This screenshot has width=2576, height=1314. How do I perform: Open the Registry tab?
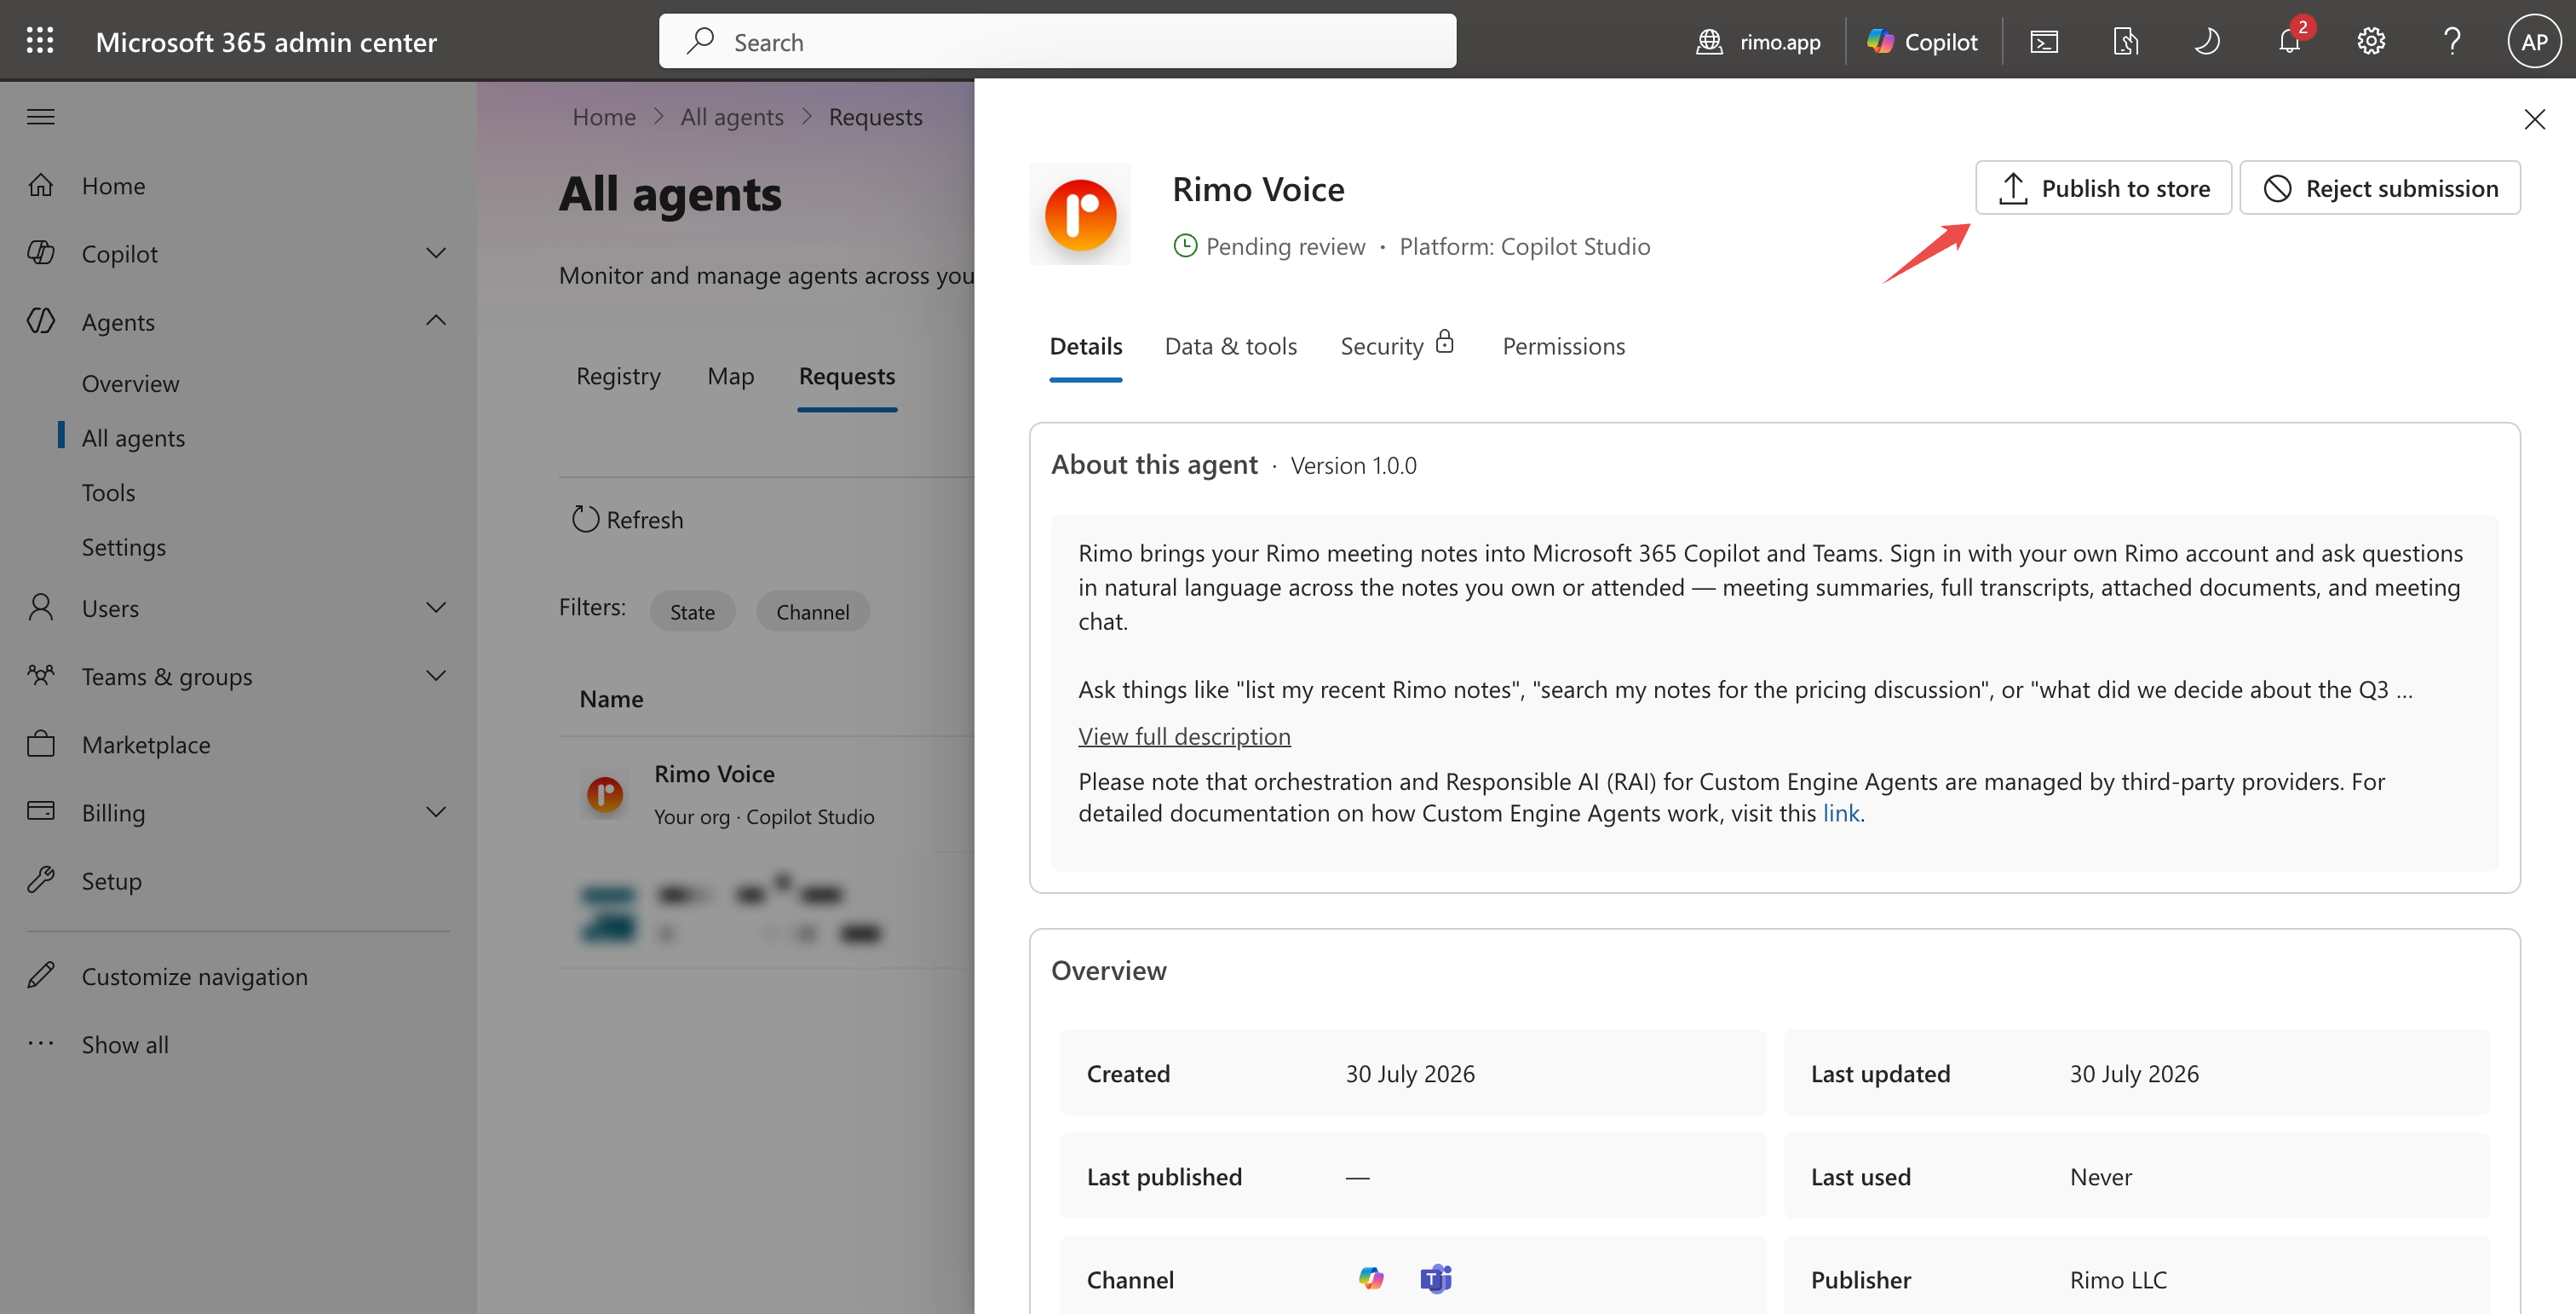(618, 376)
